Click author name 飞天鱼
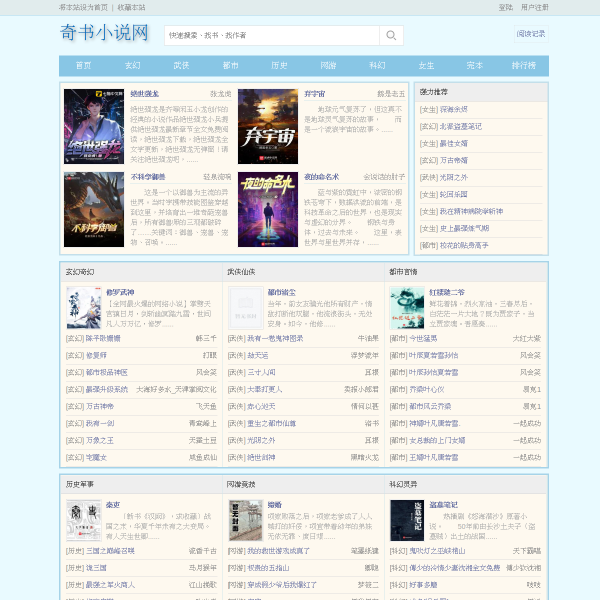The width and height of the screenshot is (600, 600). coord(206,406)
